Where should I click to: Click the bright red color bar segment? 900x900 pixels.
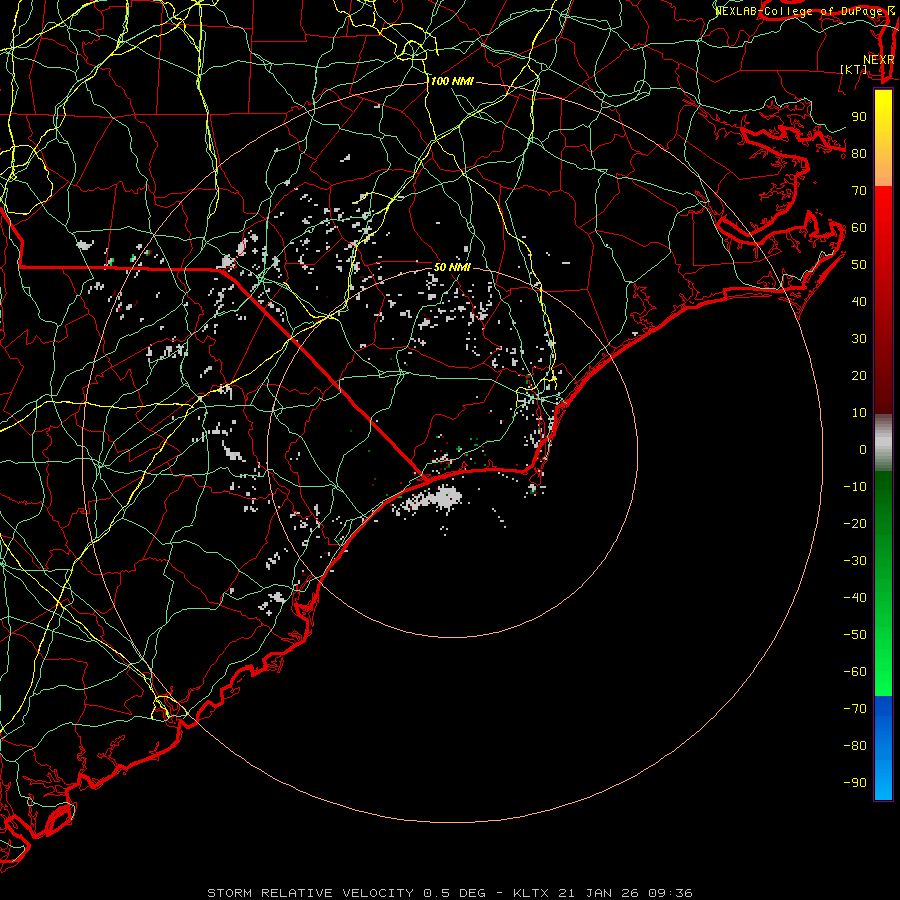(x=883, y=218)
